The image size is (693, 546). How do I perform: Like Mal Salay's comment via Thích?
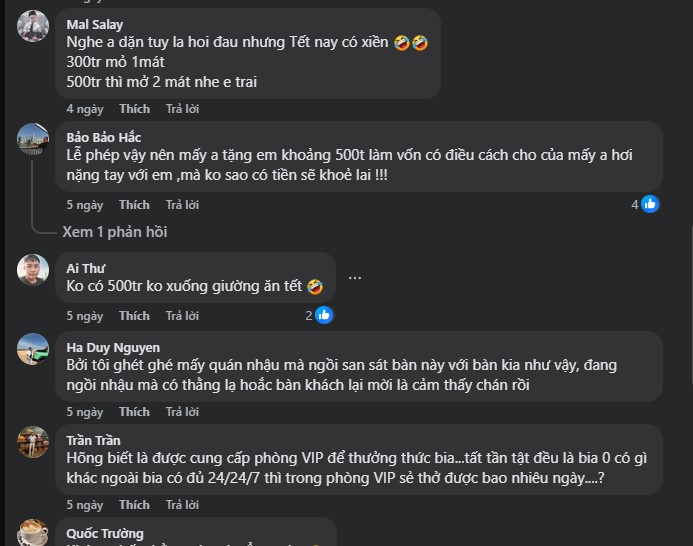click(x=134, y=108)
